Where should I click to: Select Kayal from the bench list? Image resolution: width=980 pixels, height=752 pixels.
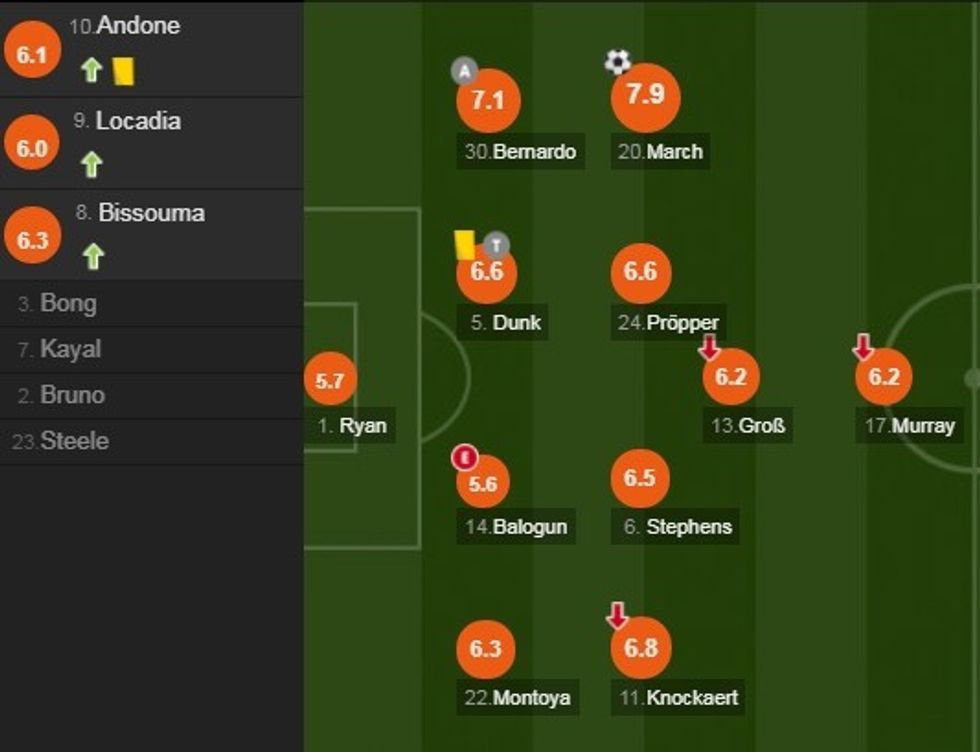[x=70, y=349]
